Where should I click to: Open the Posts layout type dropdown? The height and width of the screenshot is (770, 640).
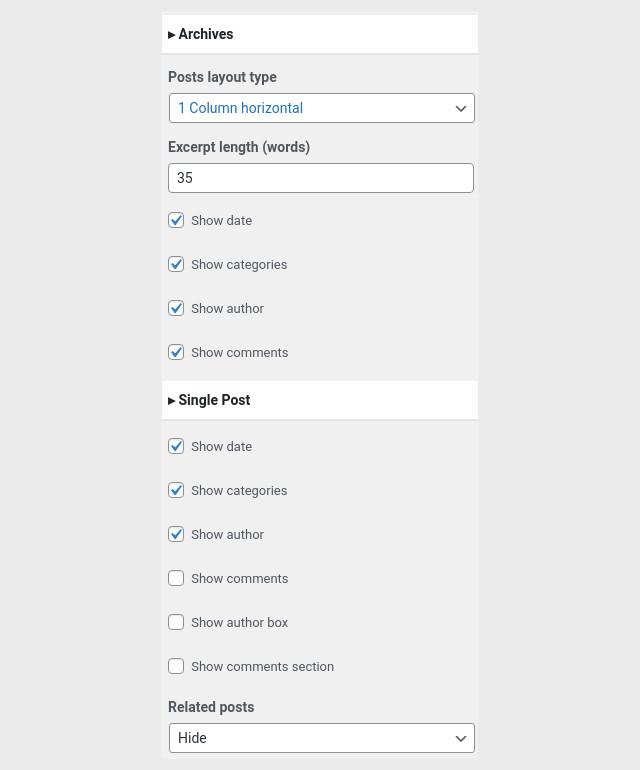click(x=322, y=108)
